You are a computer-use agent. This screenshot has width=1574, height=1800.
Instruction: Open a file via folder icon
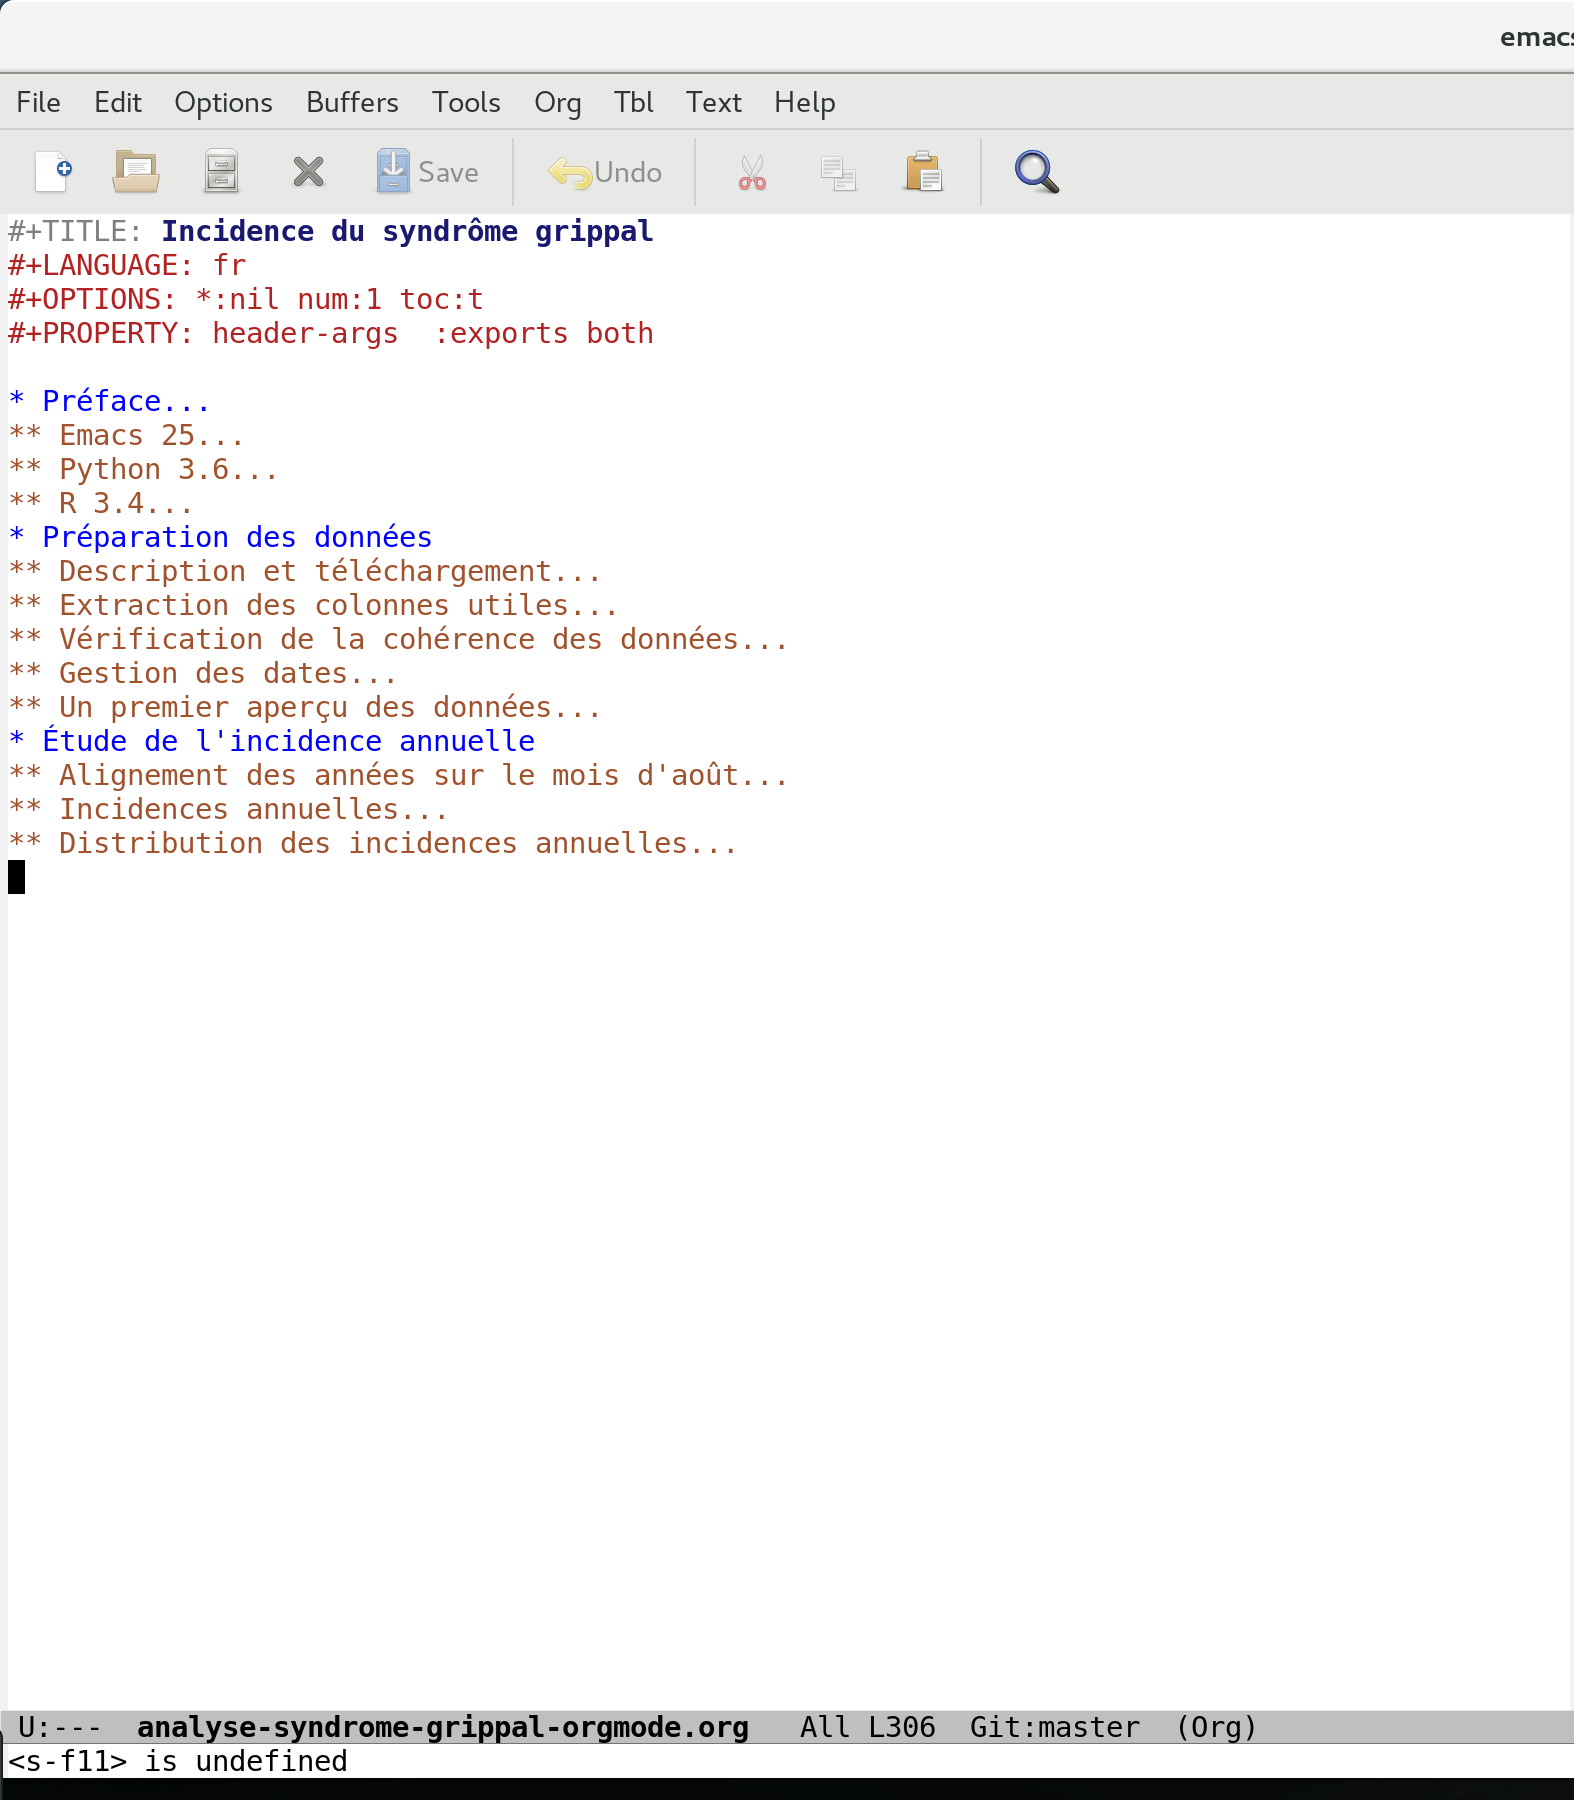136,172
